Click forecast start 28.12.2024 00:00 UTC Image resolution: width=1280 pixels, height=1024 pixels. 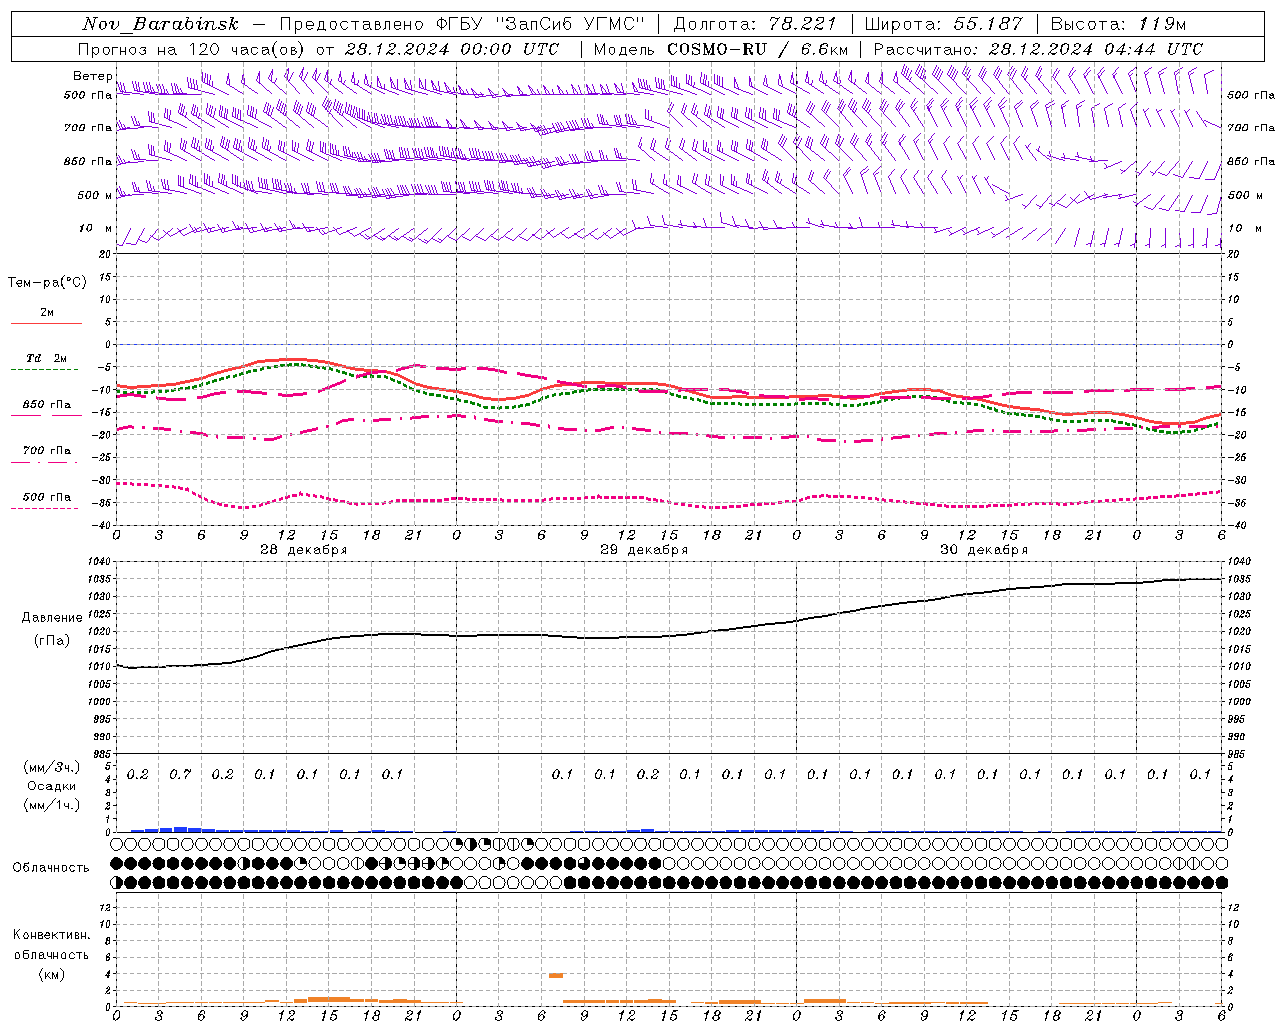click(452, 48)
